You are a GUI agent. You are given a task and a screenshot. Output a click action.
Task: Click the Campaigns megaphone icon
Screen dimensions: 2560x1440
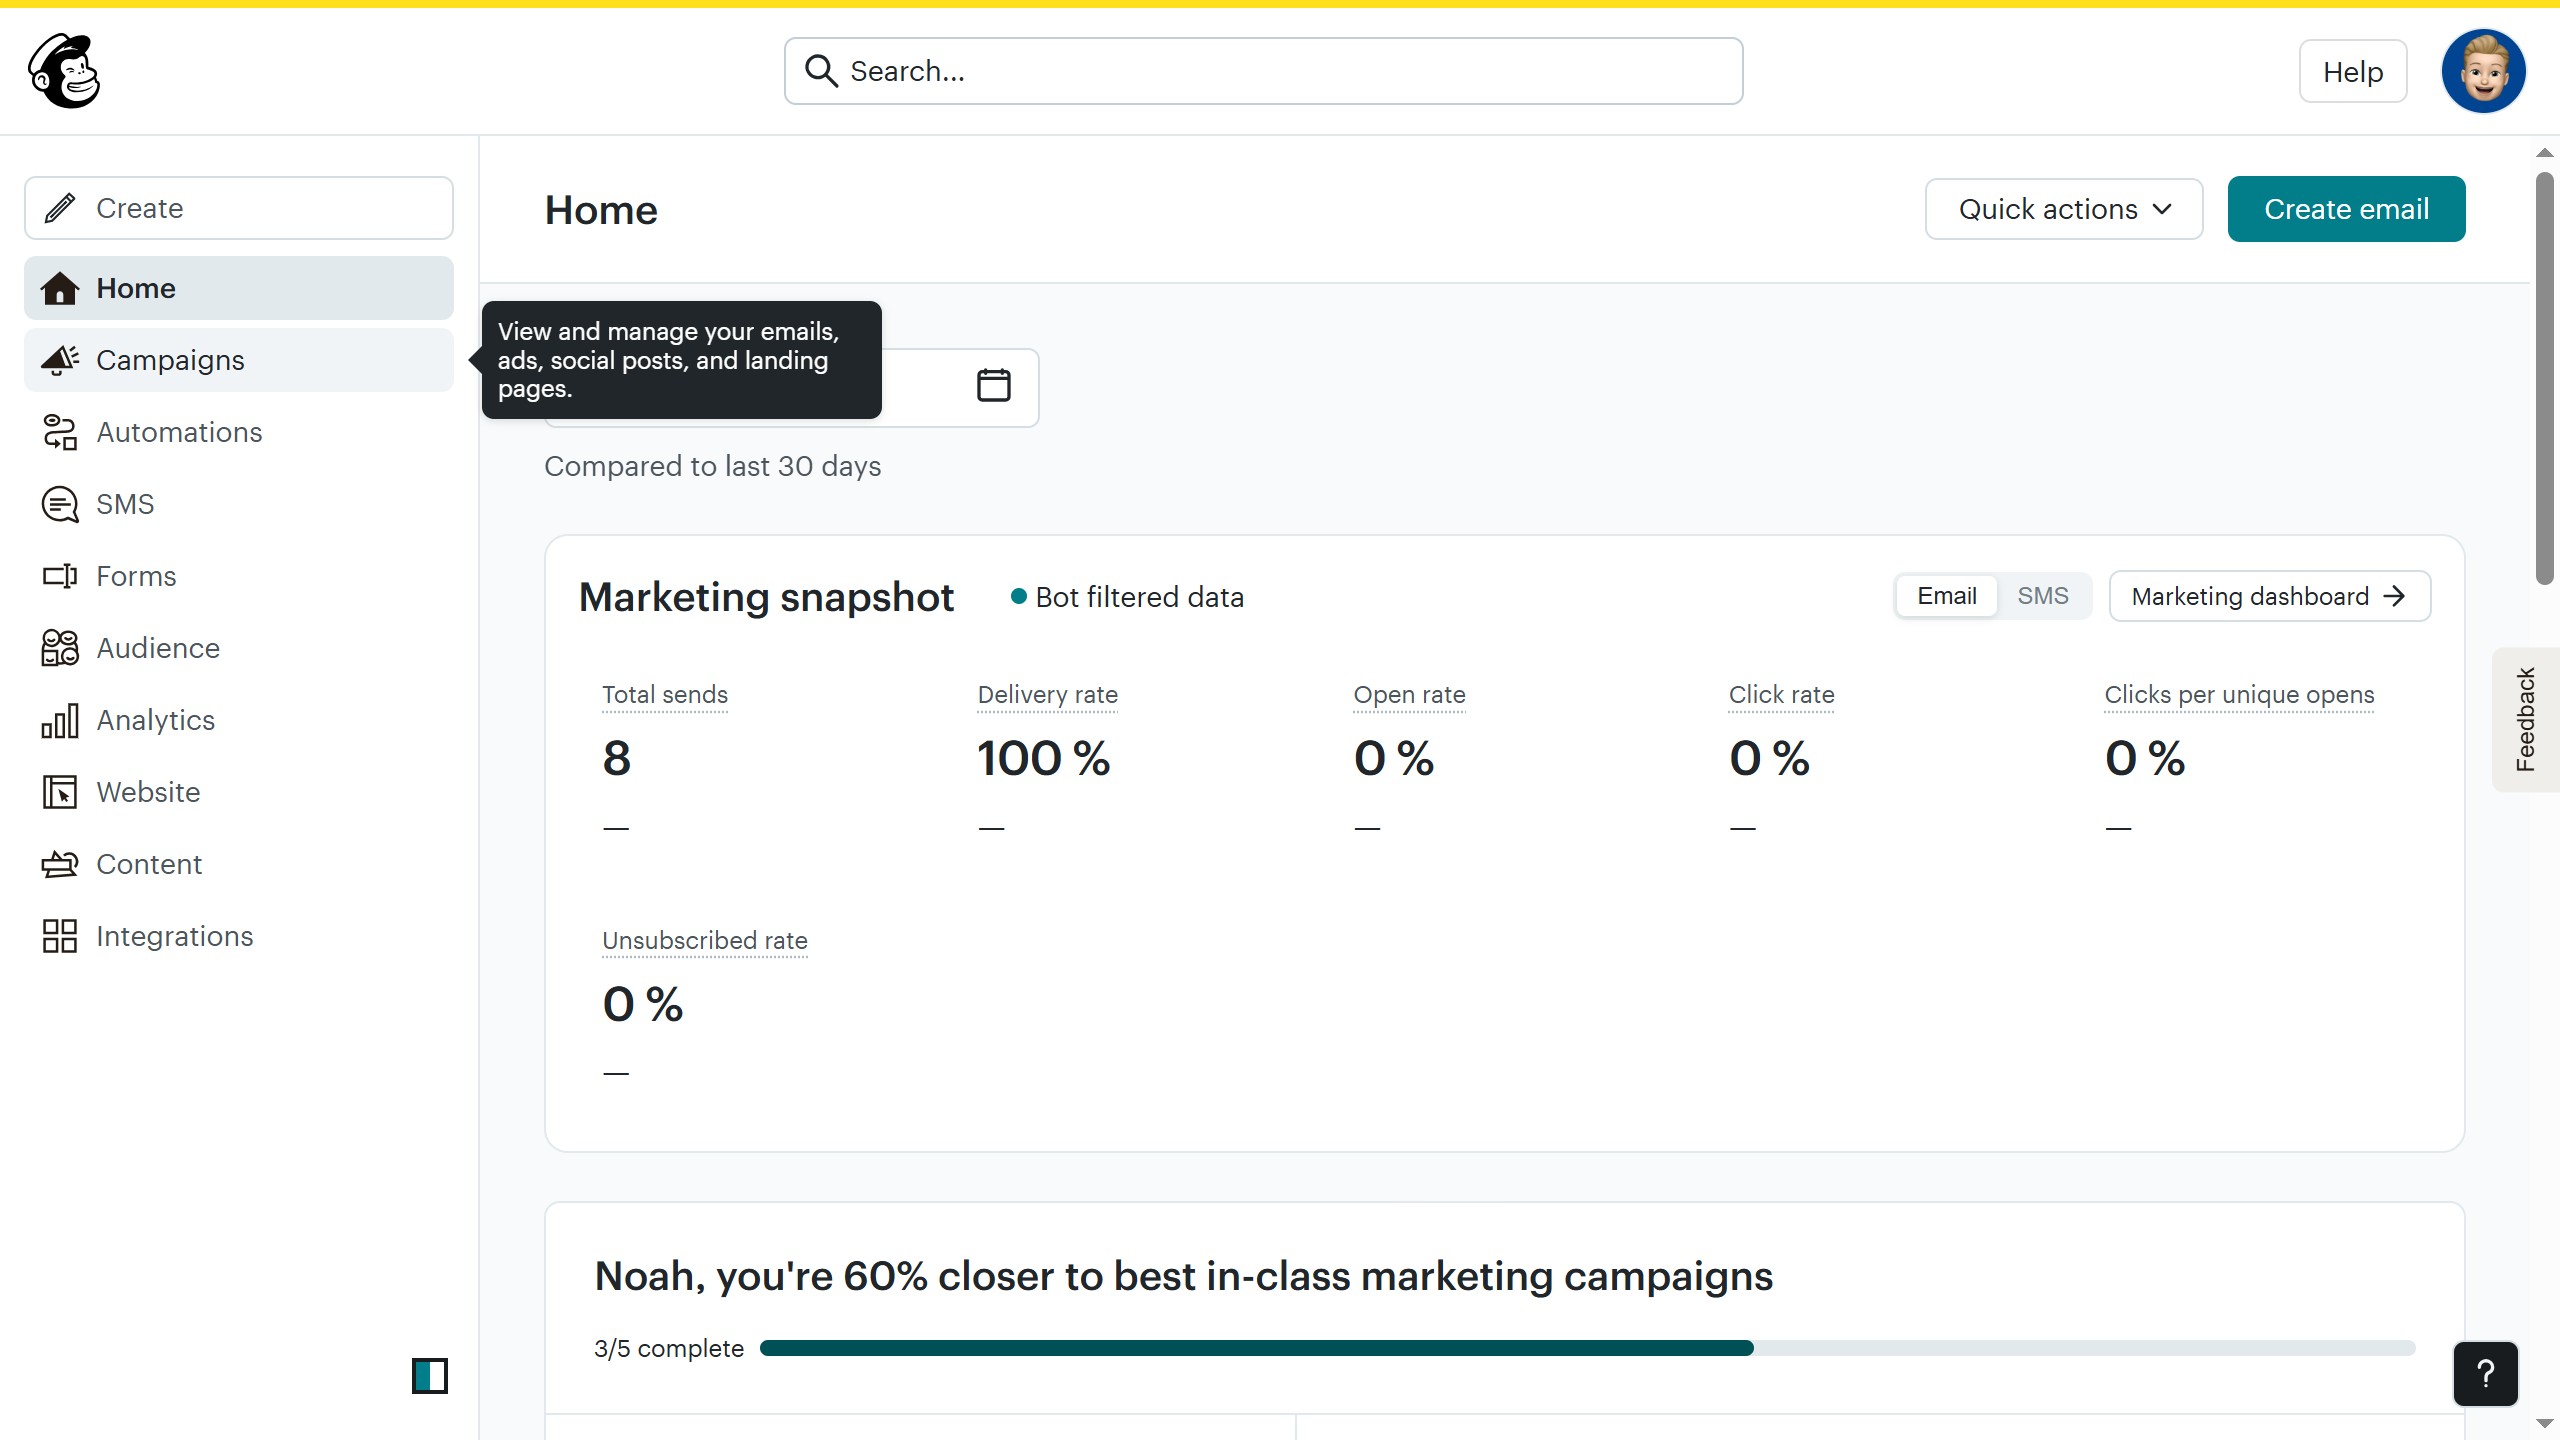(60, 360)
